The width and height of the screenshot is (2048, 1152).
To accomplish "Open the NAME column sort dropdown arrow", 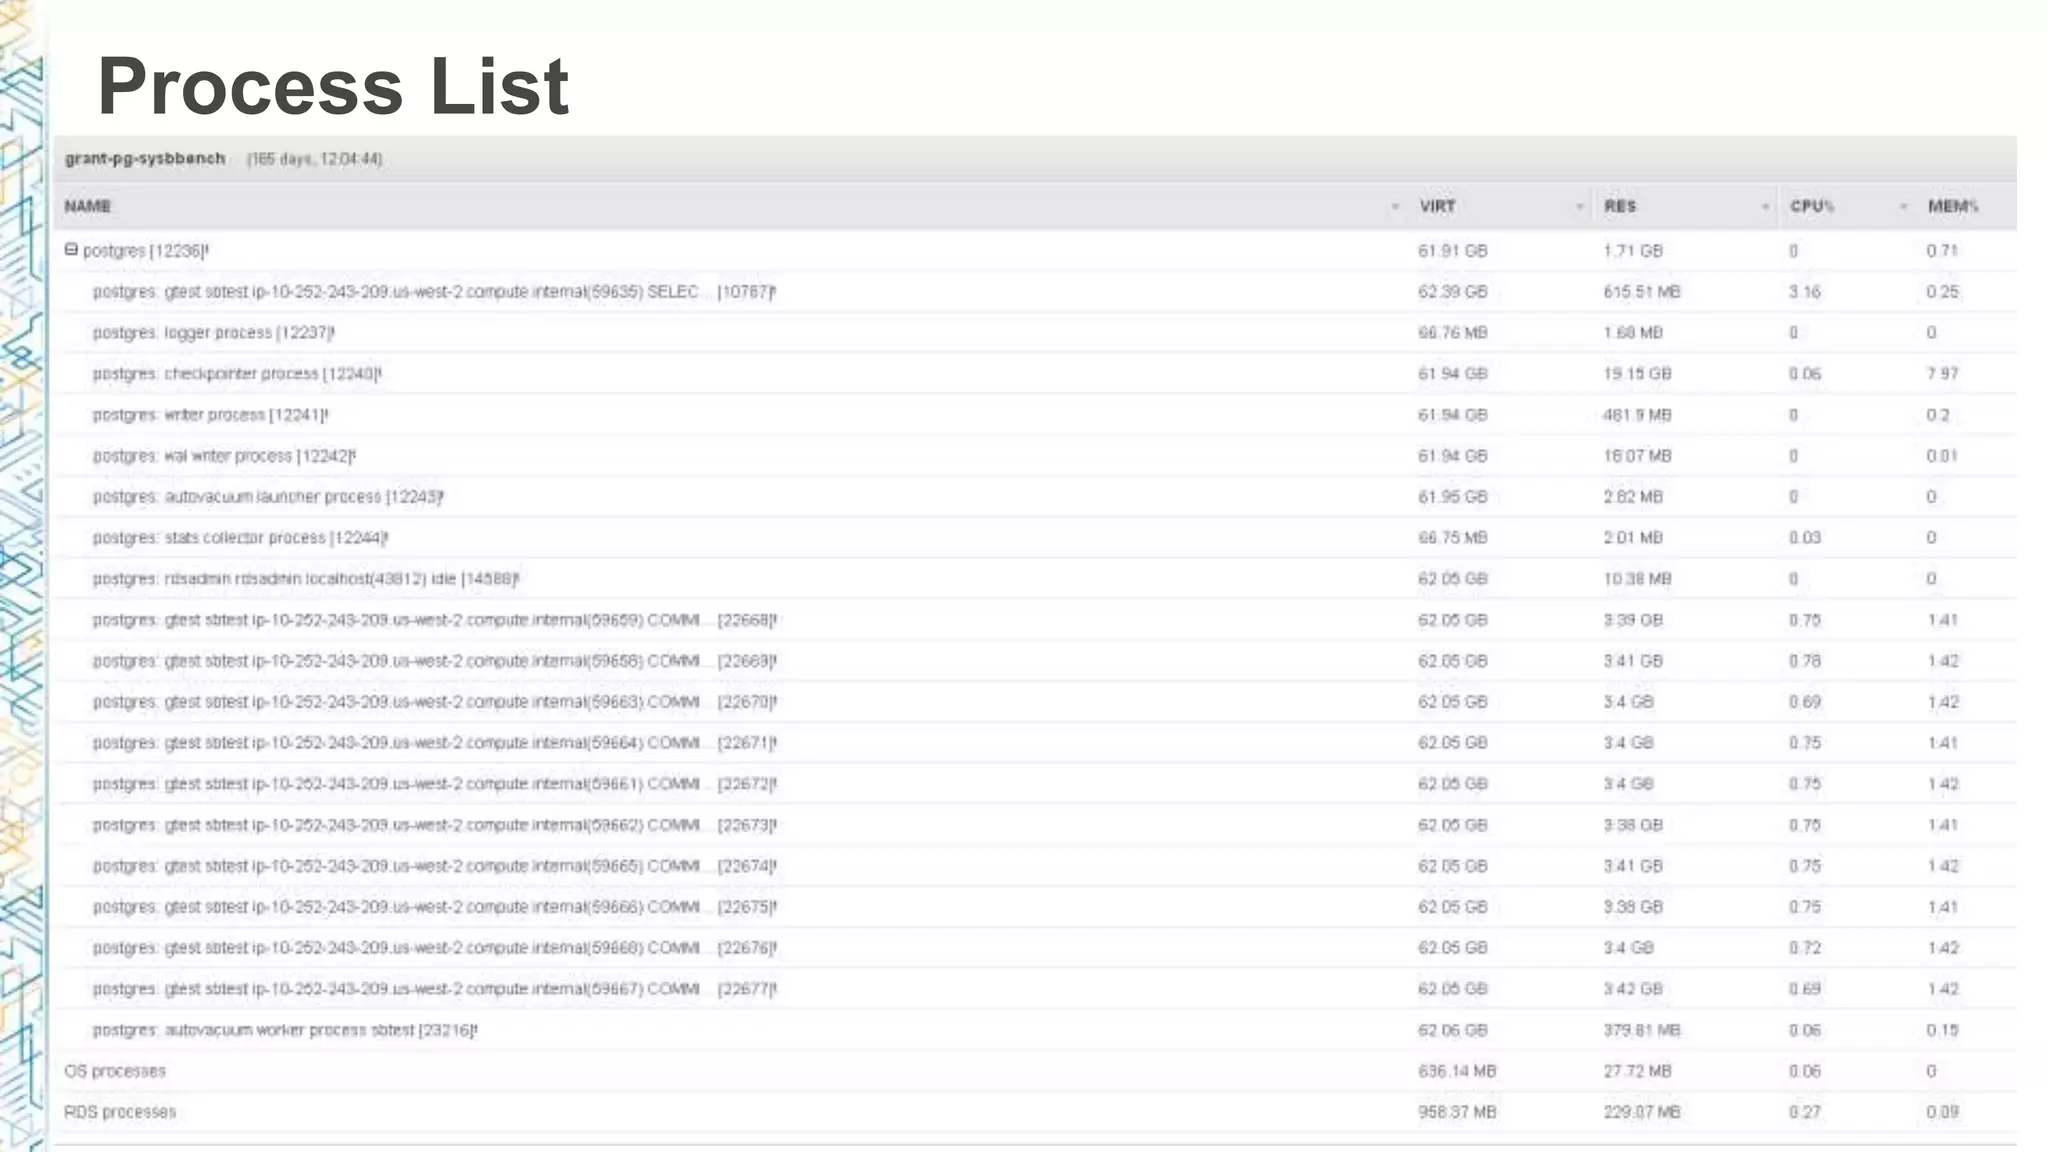I will [x=1395, y=207].
